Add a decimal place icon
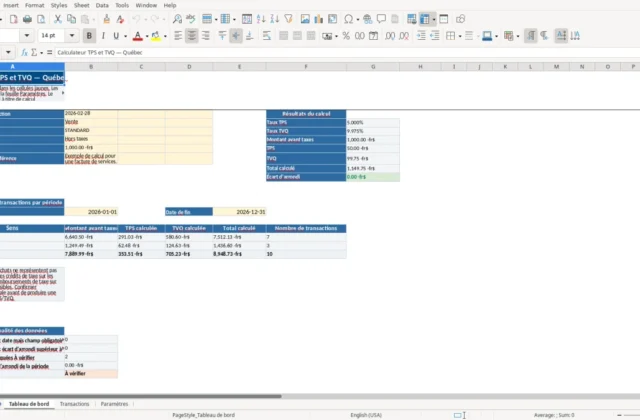The image size is (640, 420). tap(390, 36)
